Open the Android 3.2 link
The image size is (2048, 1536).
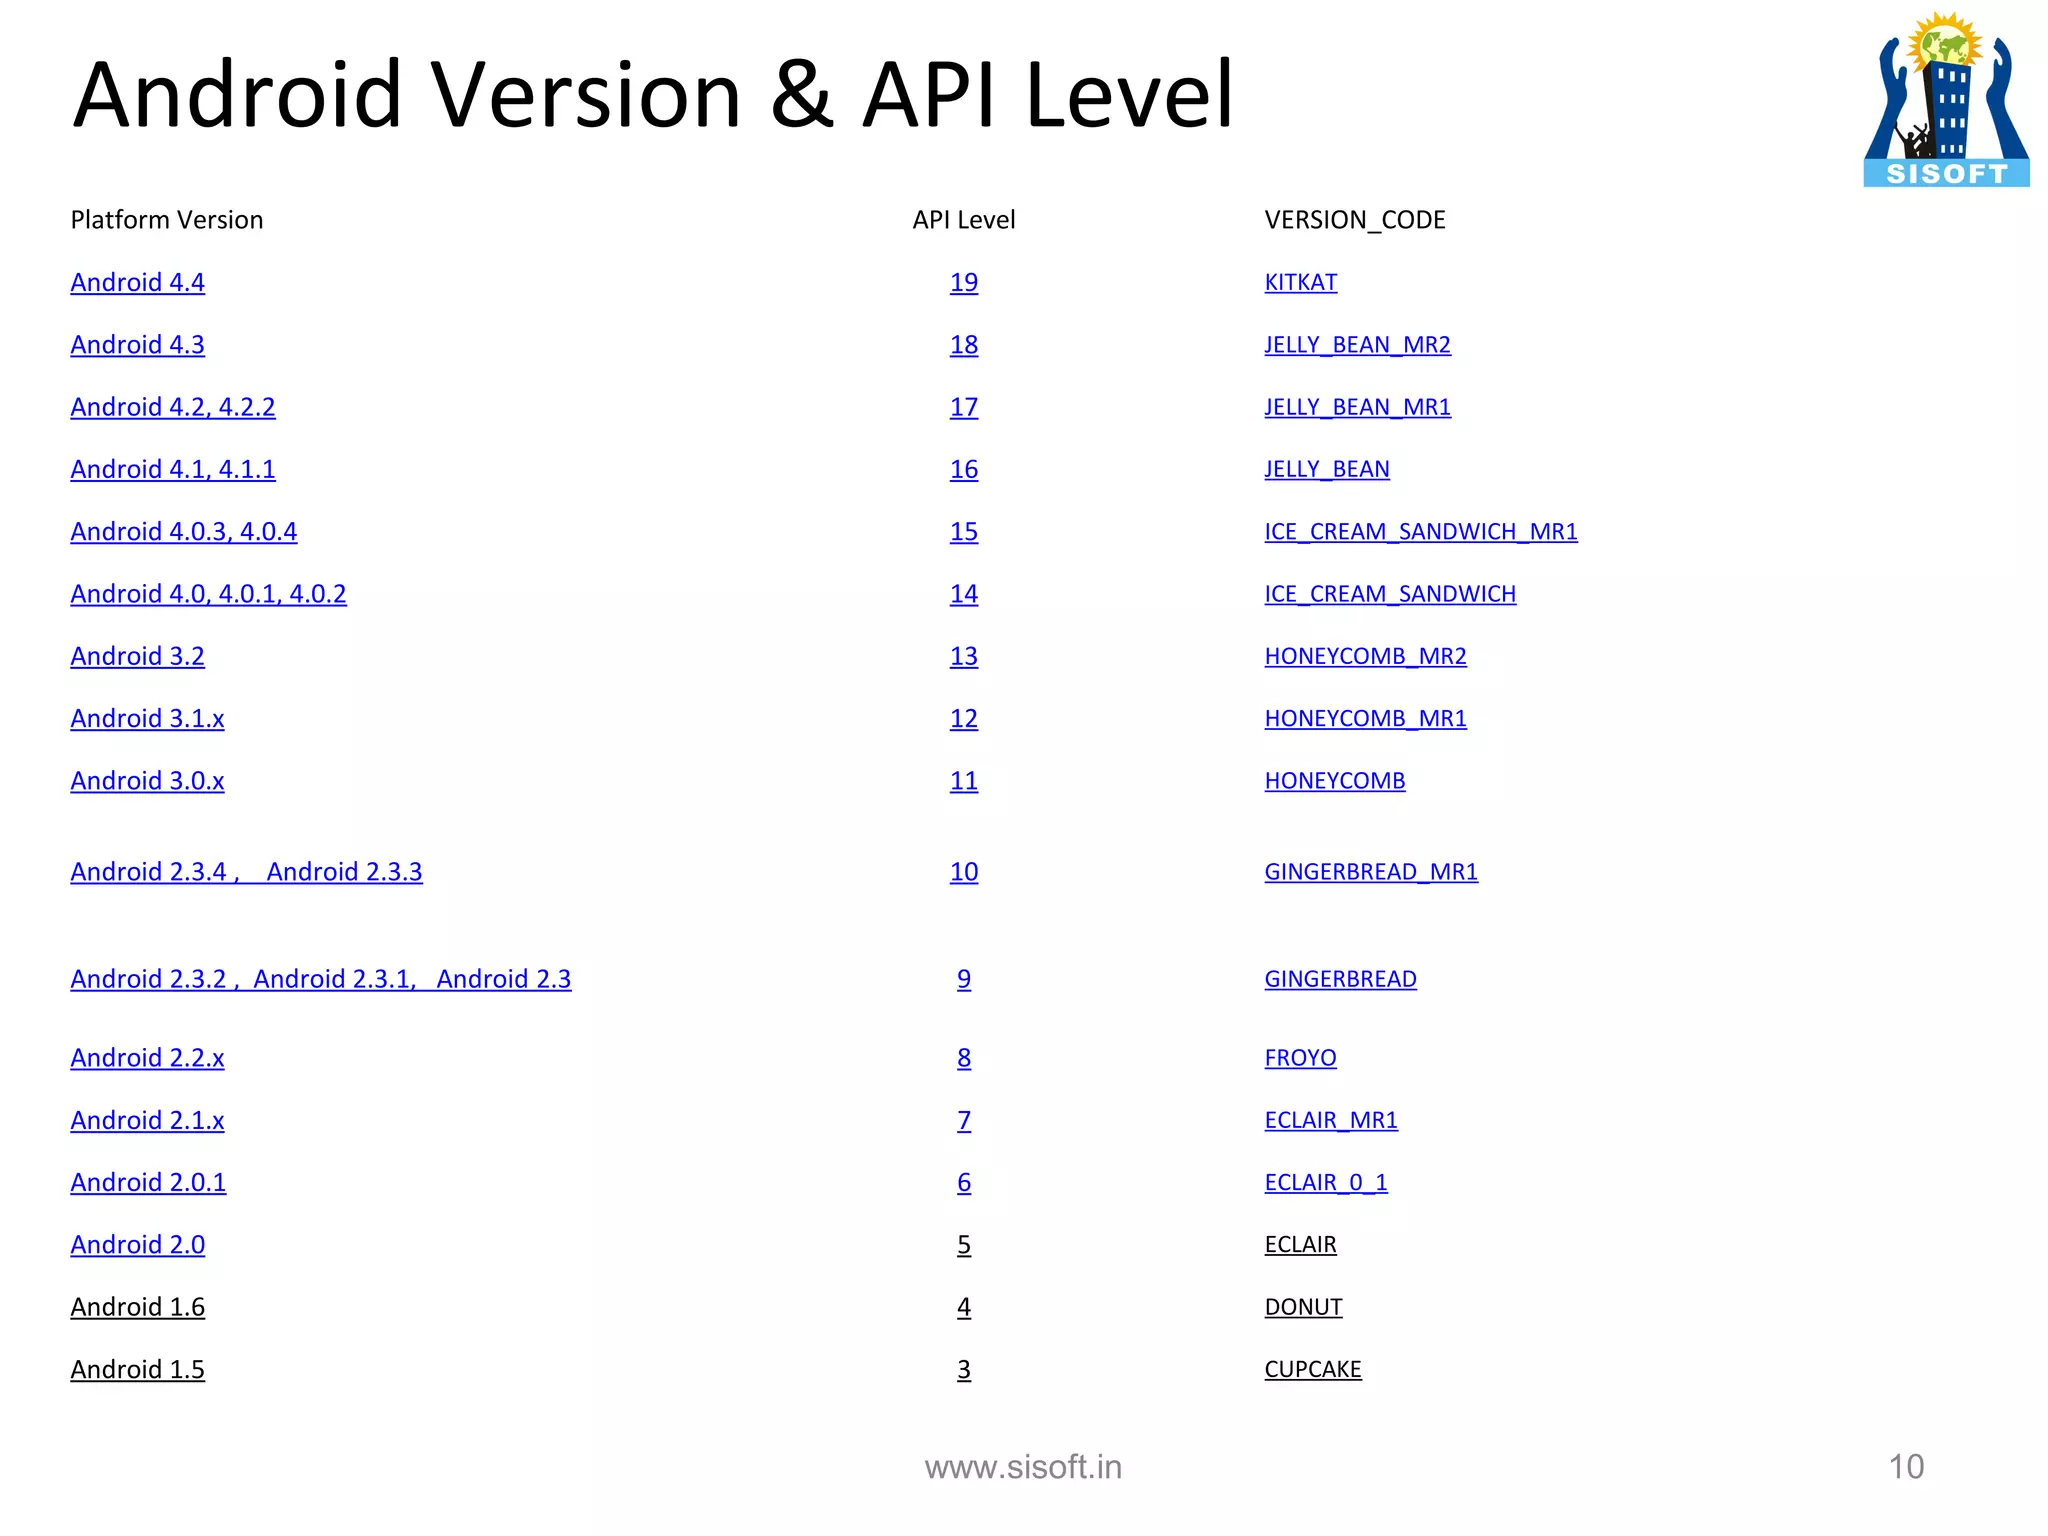[x=138, y=656]
